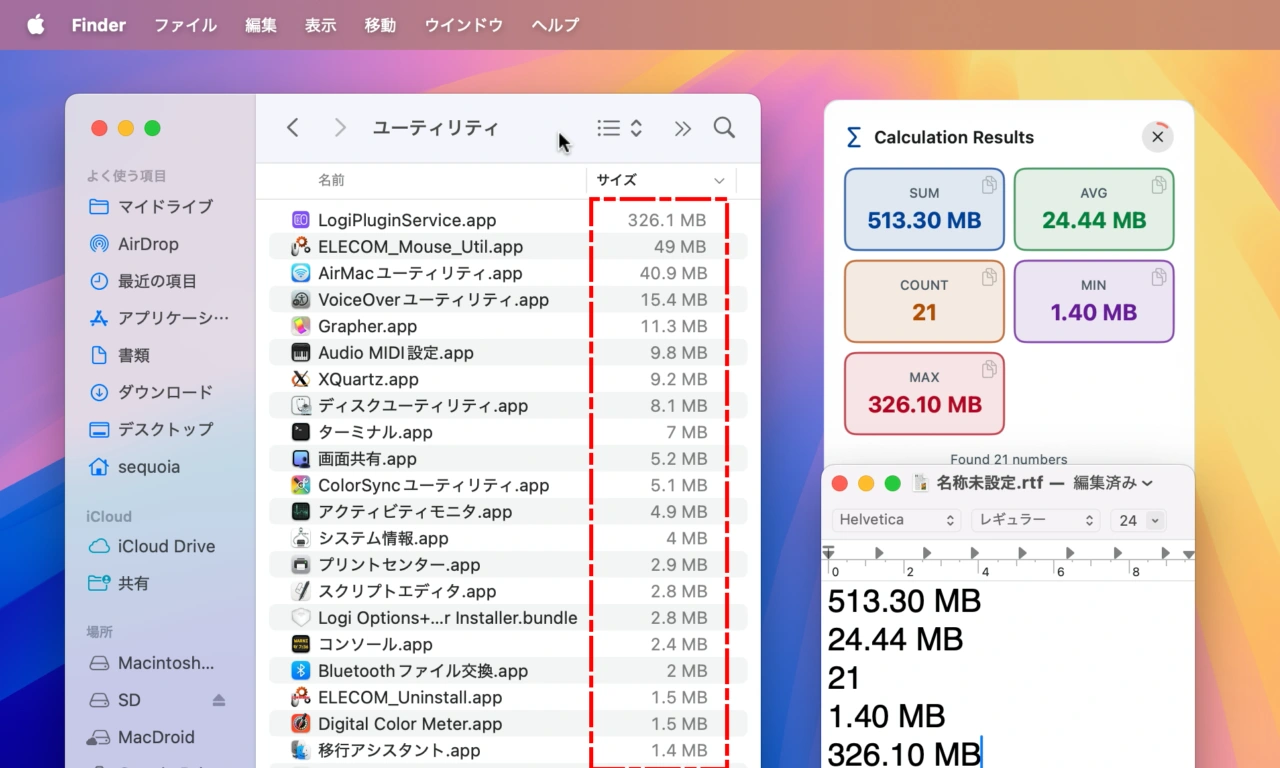The width and height of the screenshot is (1280, 768).
Task: Copy the MAX value using its icon
Action: (x=988, y=369)
